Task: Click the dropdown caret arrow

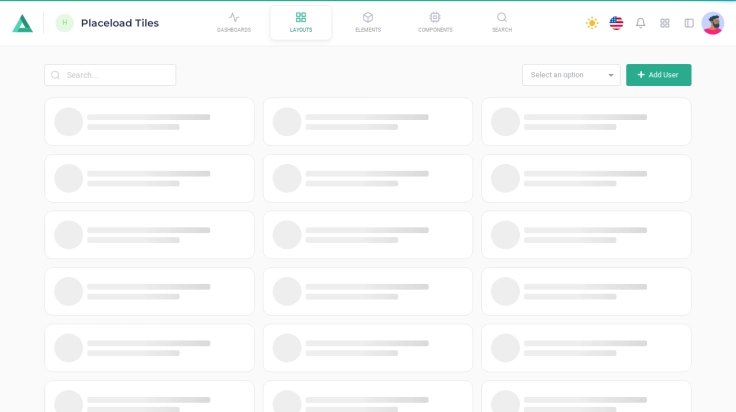Action: [611, 75]
